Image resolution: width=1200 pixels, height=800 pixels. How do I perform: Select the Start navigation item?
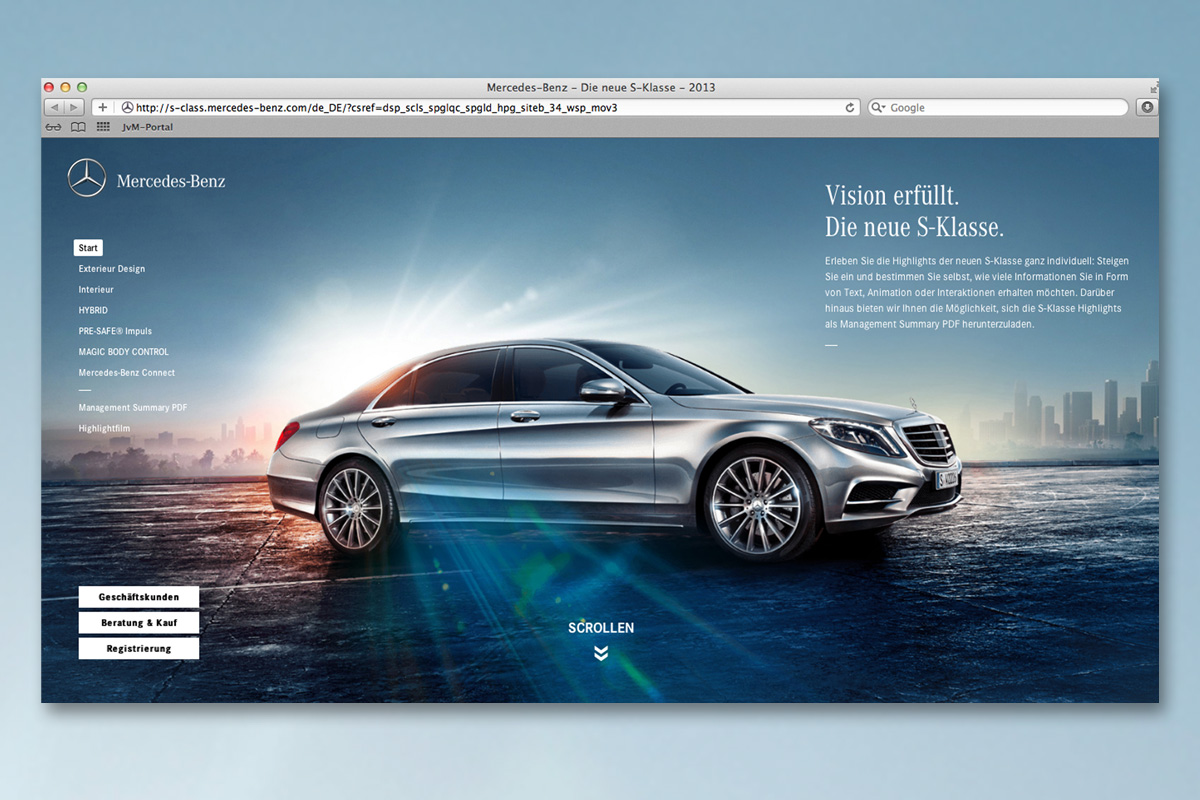pyautogui.click(x=88, y=248)
